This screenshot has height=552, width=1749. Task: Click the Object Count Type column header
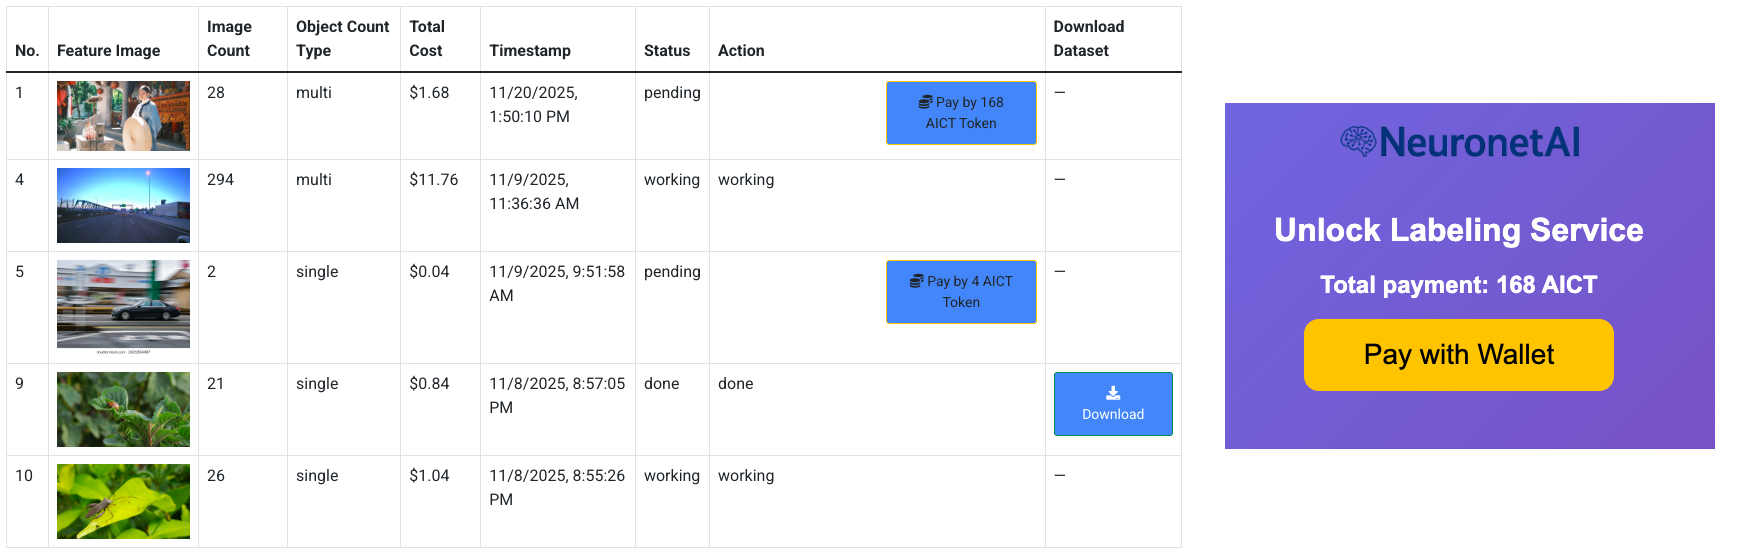342,39
